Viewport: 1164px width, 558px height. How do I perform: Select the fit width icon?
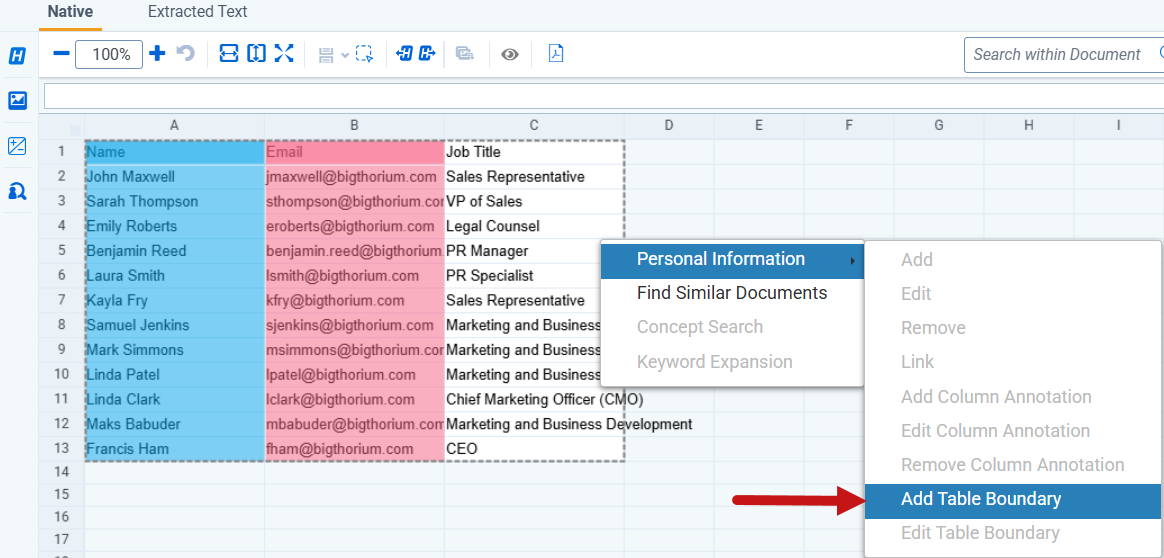(229, 53)
